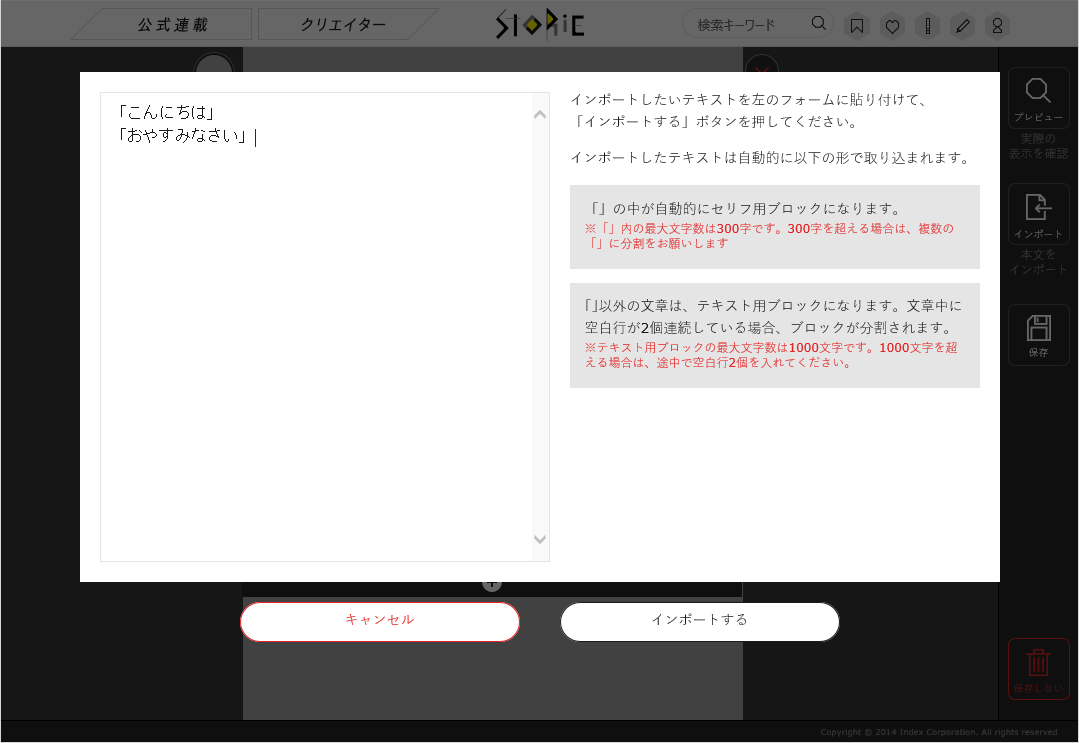Click the STORIE logo

[539, 23]
